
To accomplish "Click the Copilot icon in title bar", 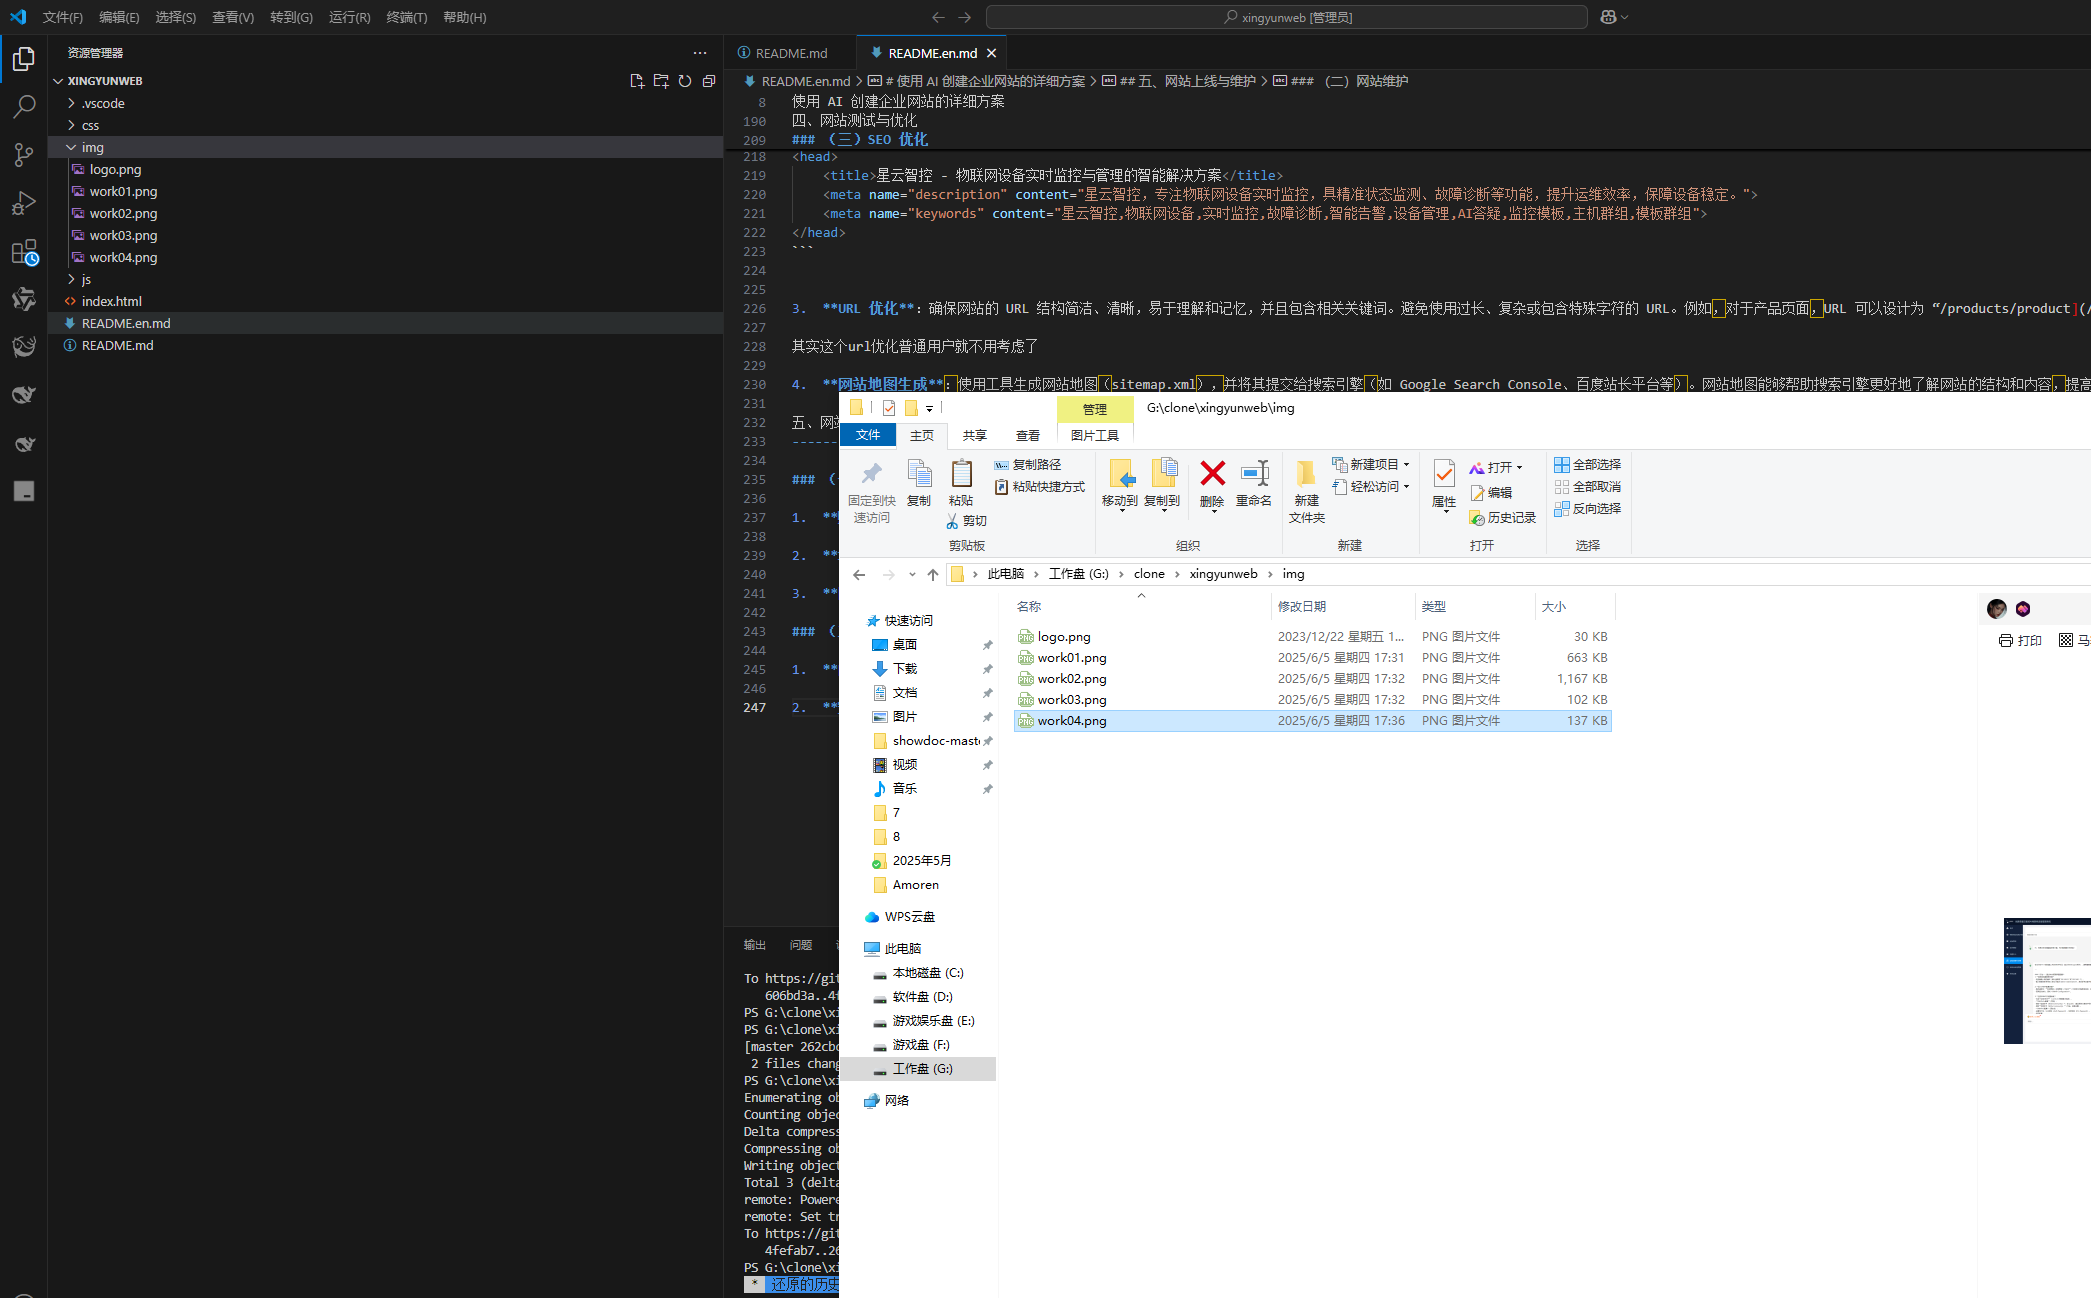I will (x=1608, y=17).
